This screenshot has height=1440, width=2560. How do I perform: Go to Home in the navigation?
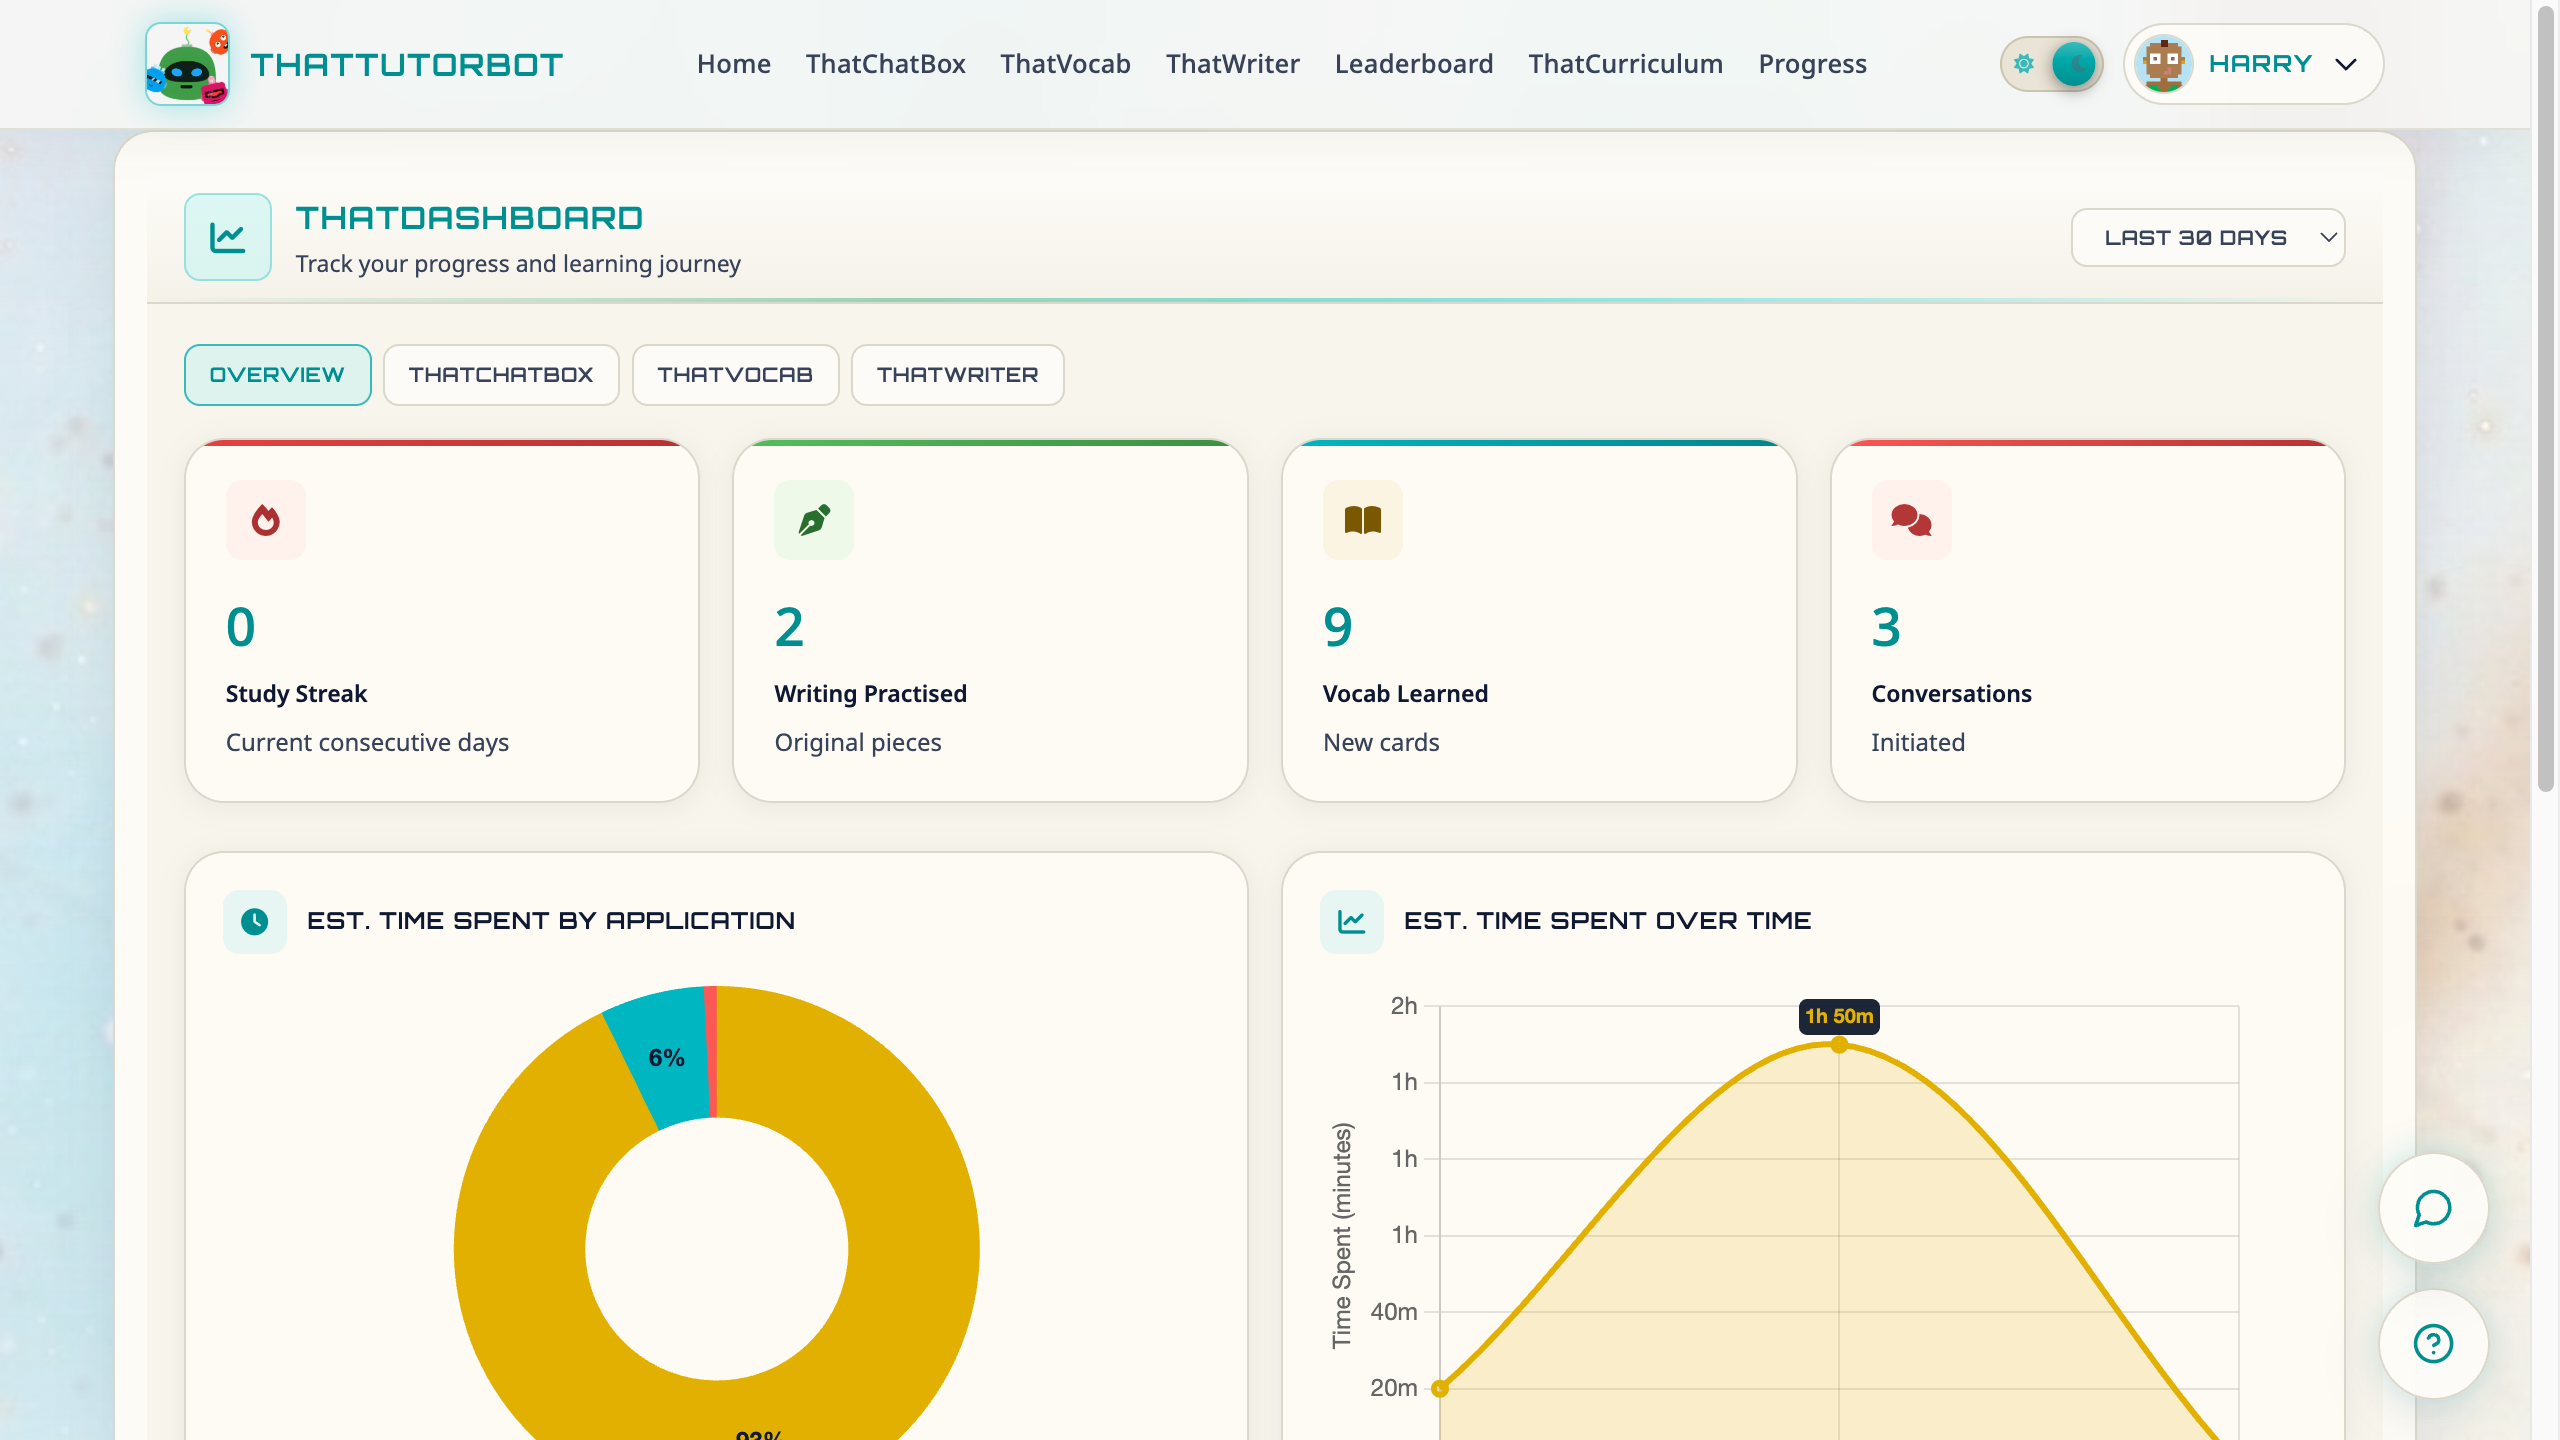734,64
